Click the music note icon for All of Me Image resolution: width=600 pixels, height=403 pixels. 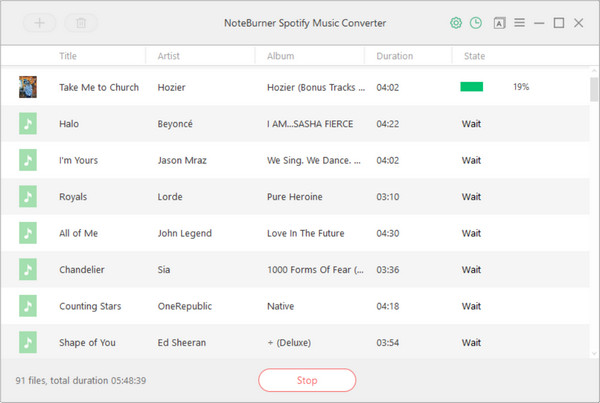click(28, 233)
